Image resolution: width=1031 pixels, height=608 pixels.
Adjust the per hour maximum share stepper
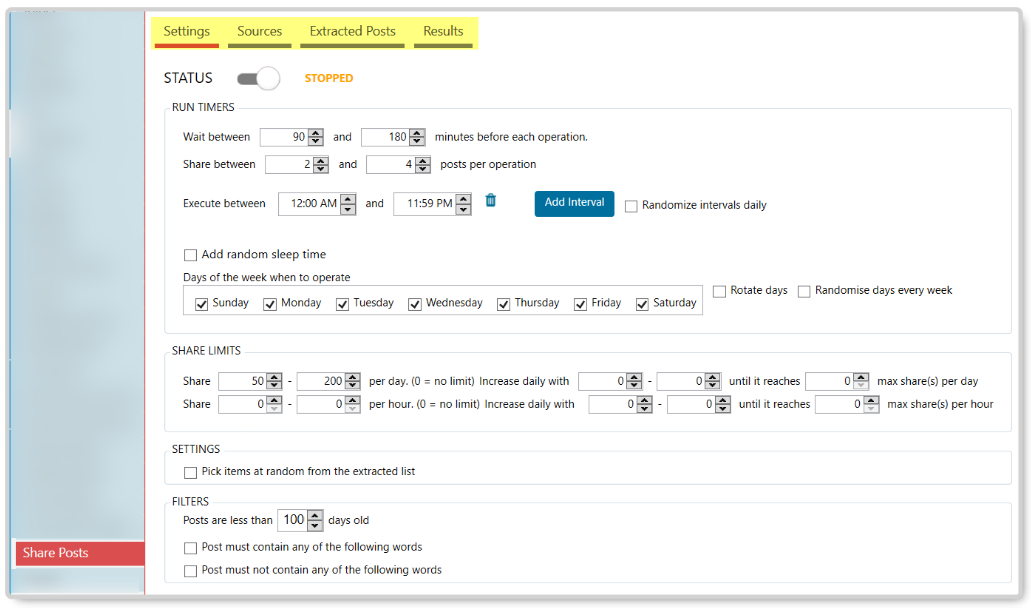point(352,404)
